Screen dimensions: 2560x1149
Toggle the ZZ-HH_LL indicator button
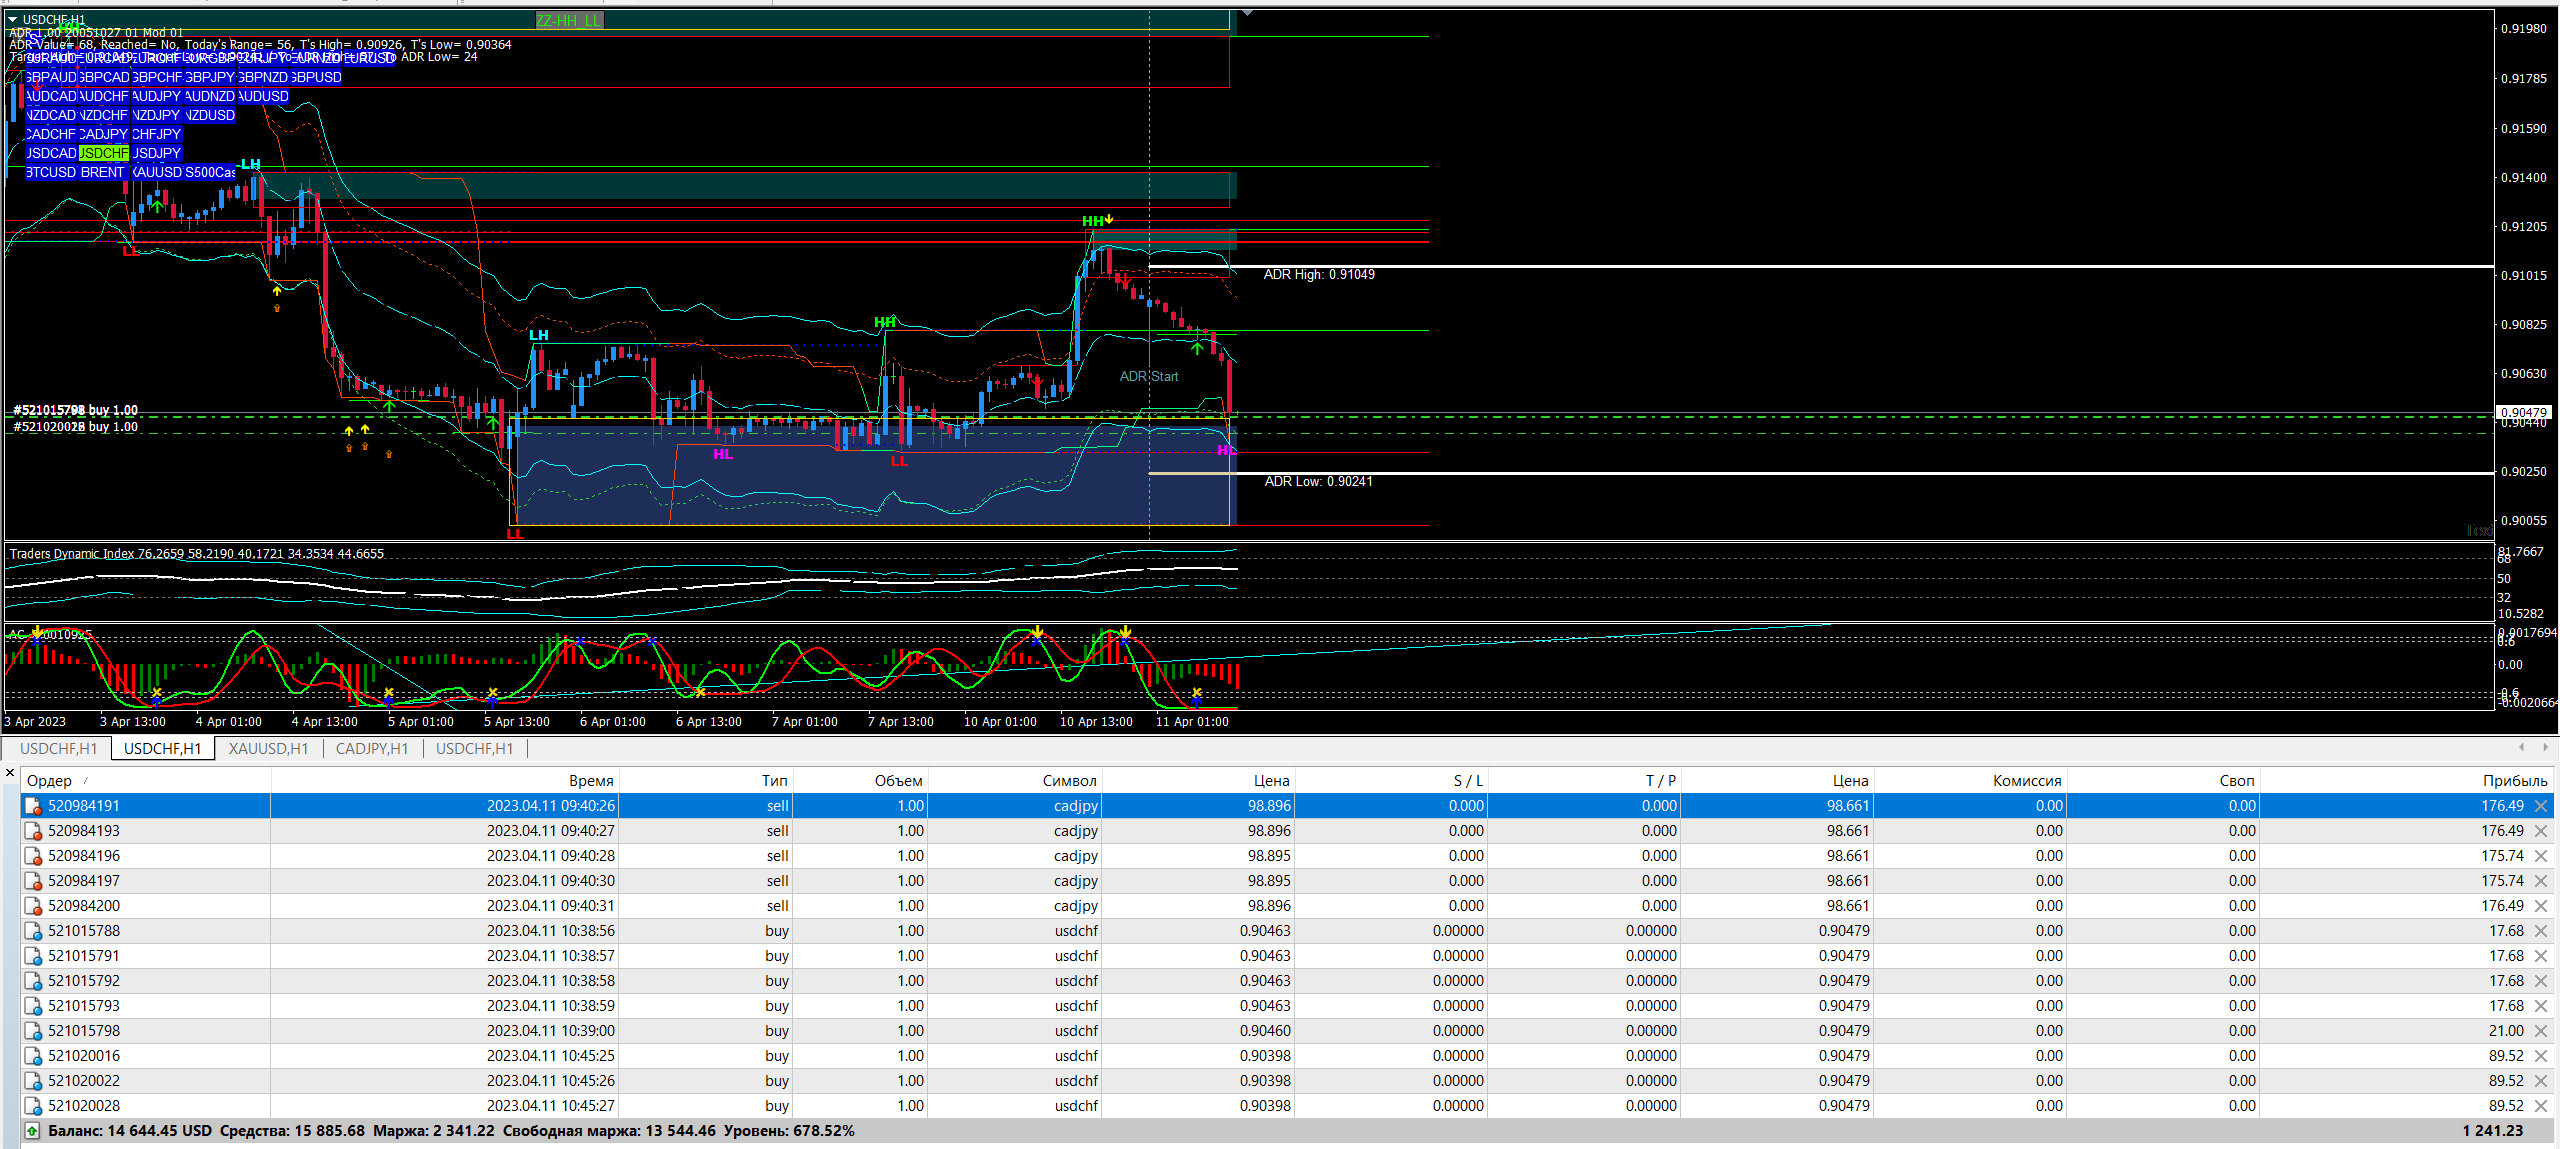coord(569,21)
